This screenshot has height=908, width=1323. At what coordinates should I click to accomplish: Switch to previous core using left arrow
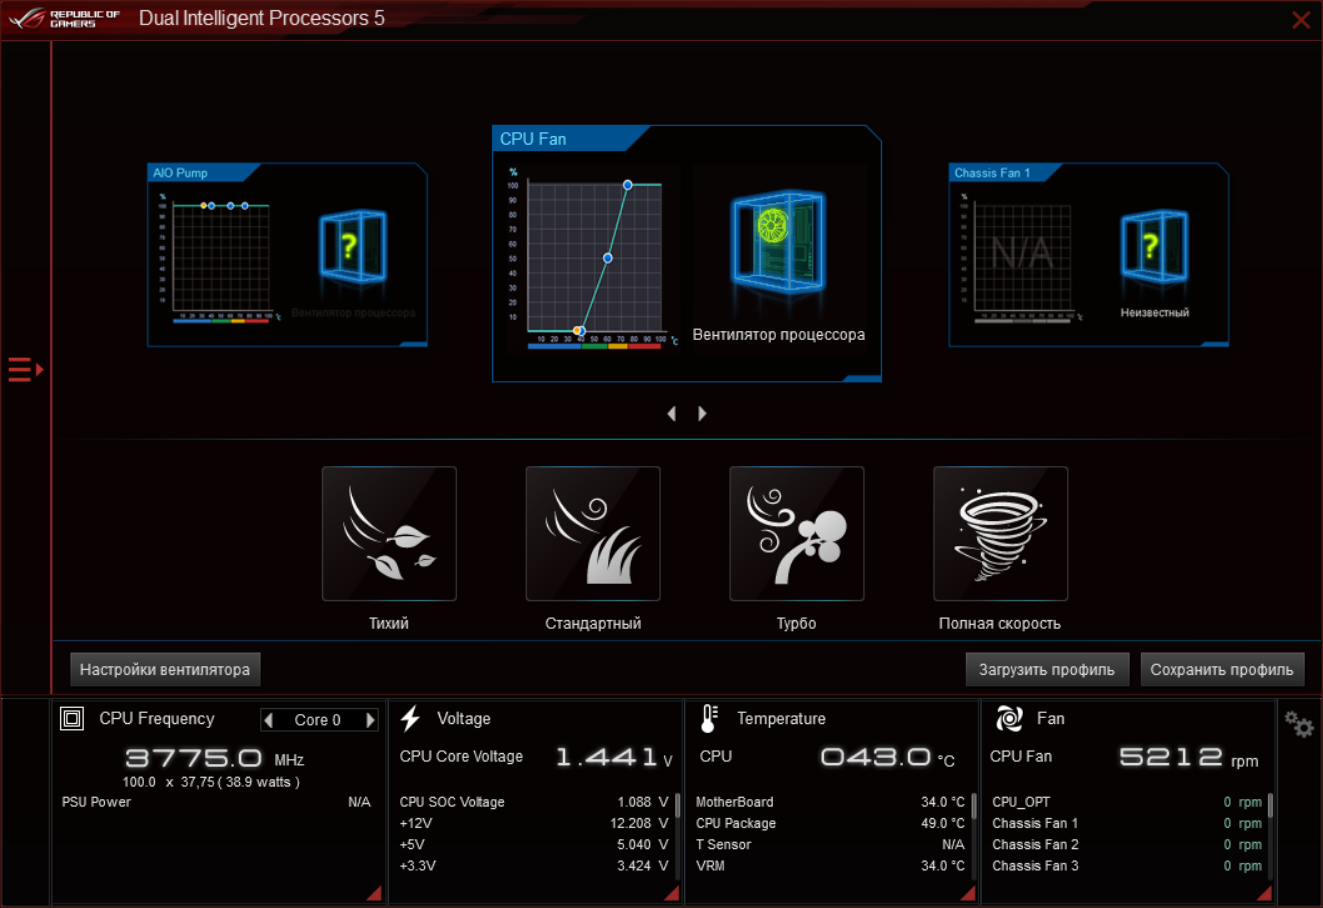point(268,720)
